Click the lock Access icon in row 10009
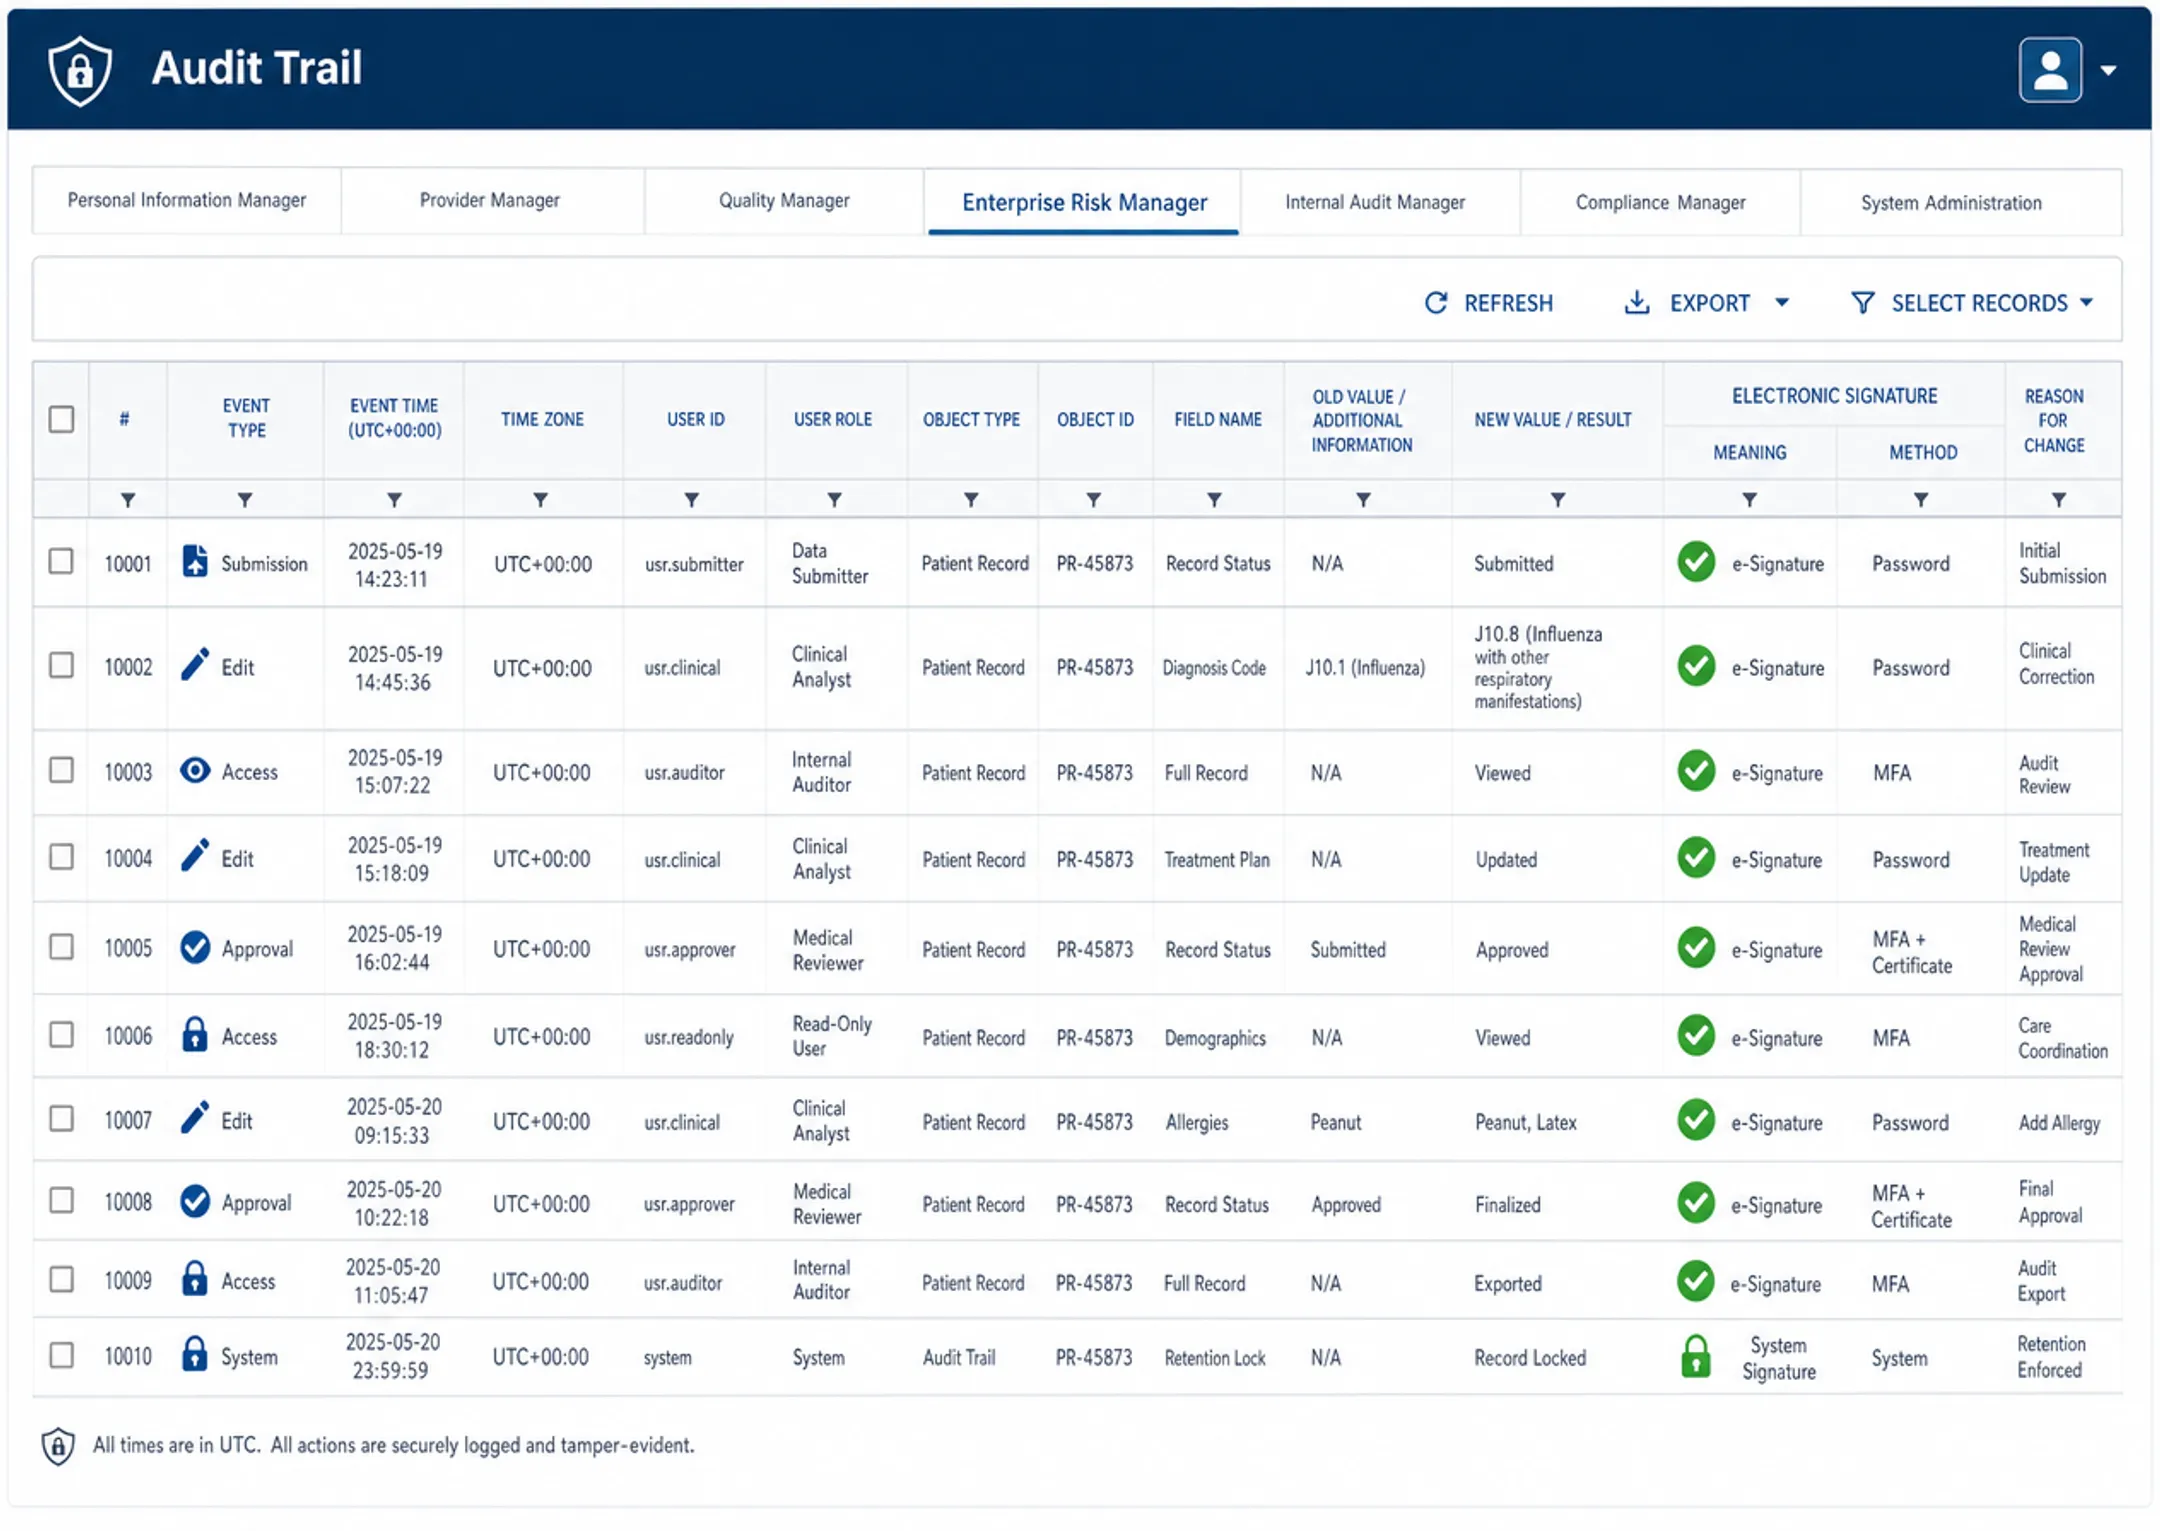 coord(195,1279)
